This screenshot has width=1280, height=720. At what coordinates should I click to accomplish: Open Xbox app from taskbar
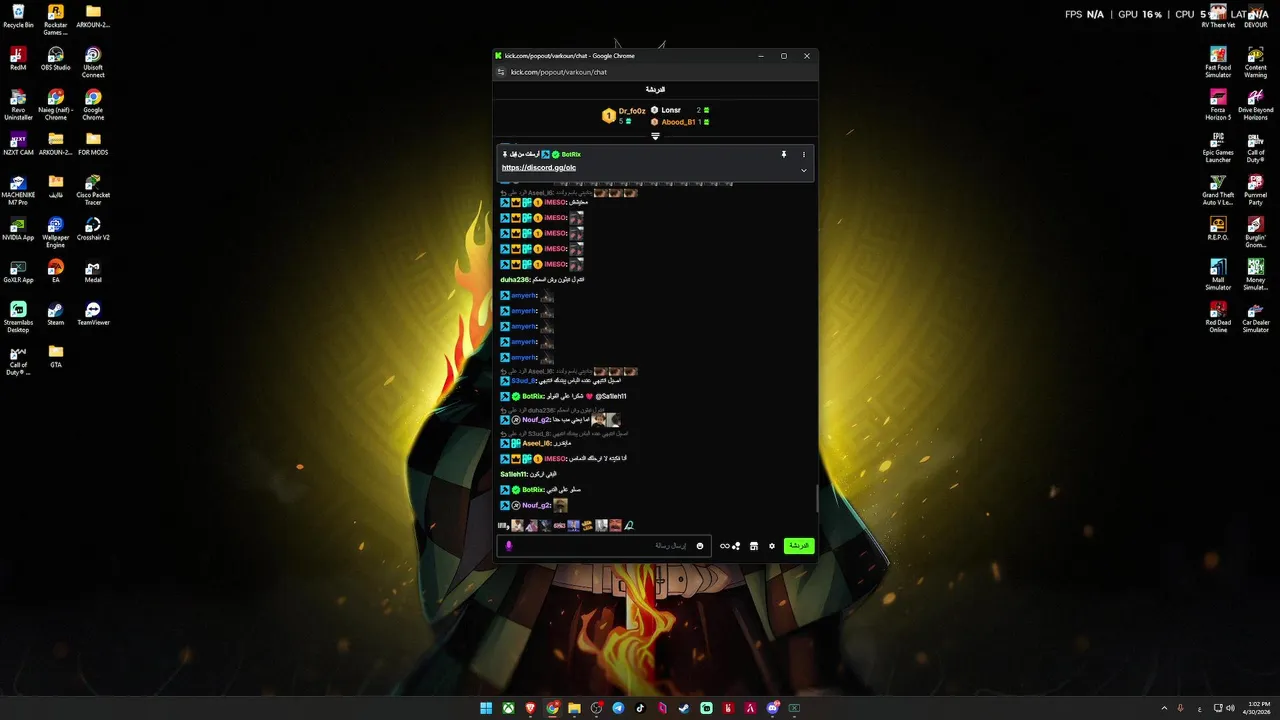point(508,708)
